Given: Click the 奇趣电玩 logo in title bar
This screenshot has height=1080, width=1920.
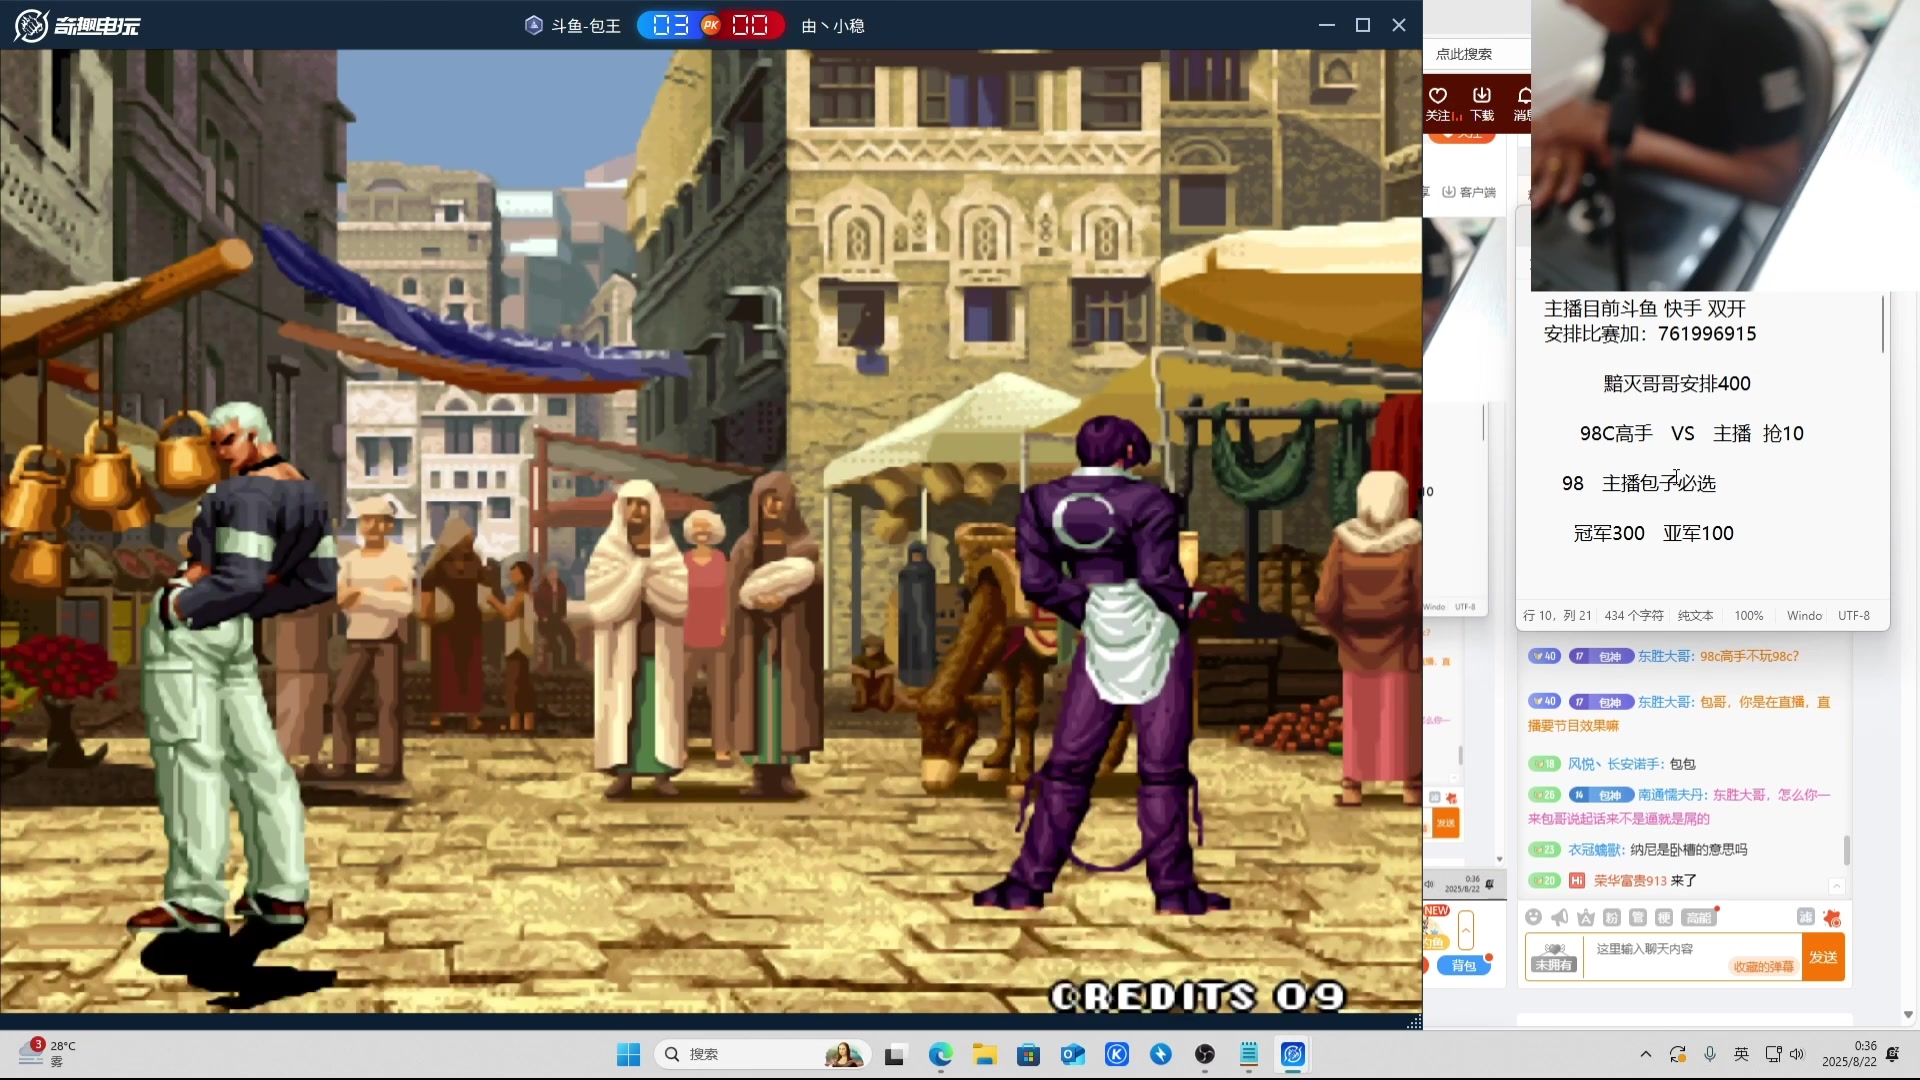Looking at the screenshot, I should coord(77,25).
